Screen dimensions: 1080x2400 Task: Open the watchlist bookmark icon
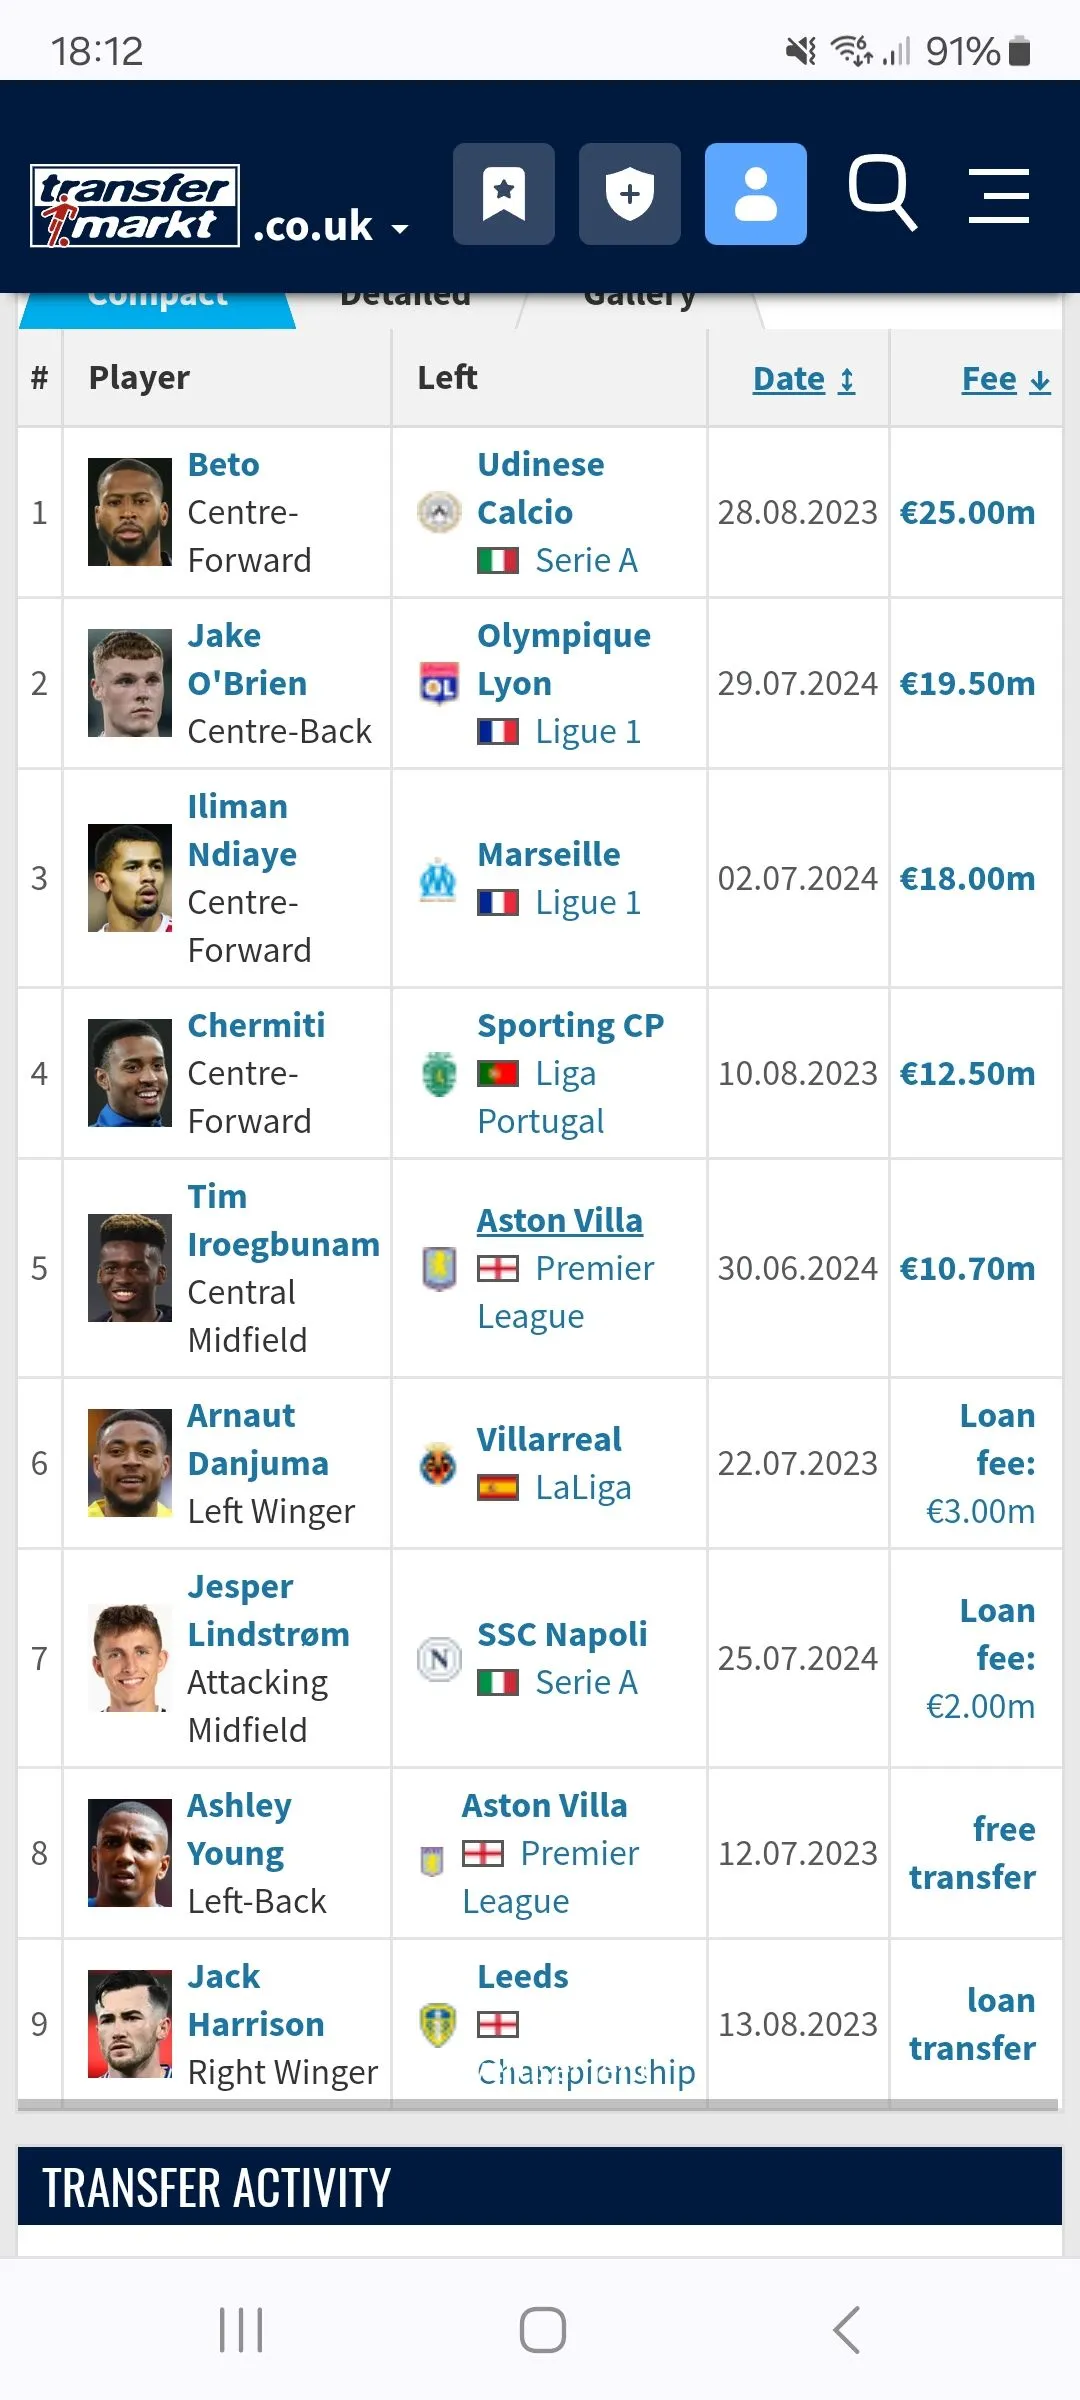(504, 194)
